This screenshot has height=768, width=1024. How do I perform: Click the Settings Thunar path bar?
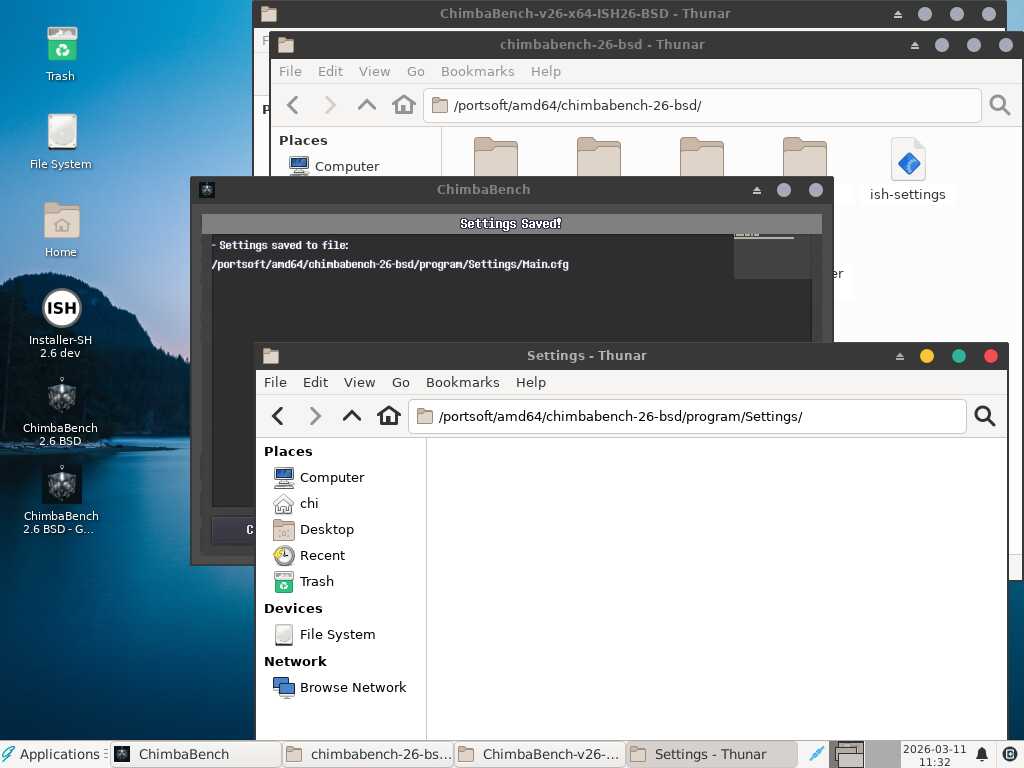[x=687, y=416]
